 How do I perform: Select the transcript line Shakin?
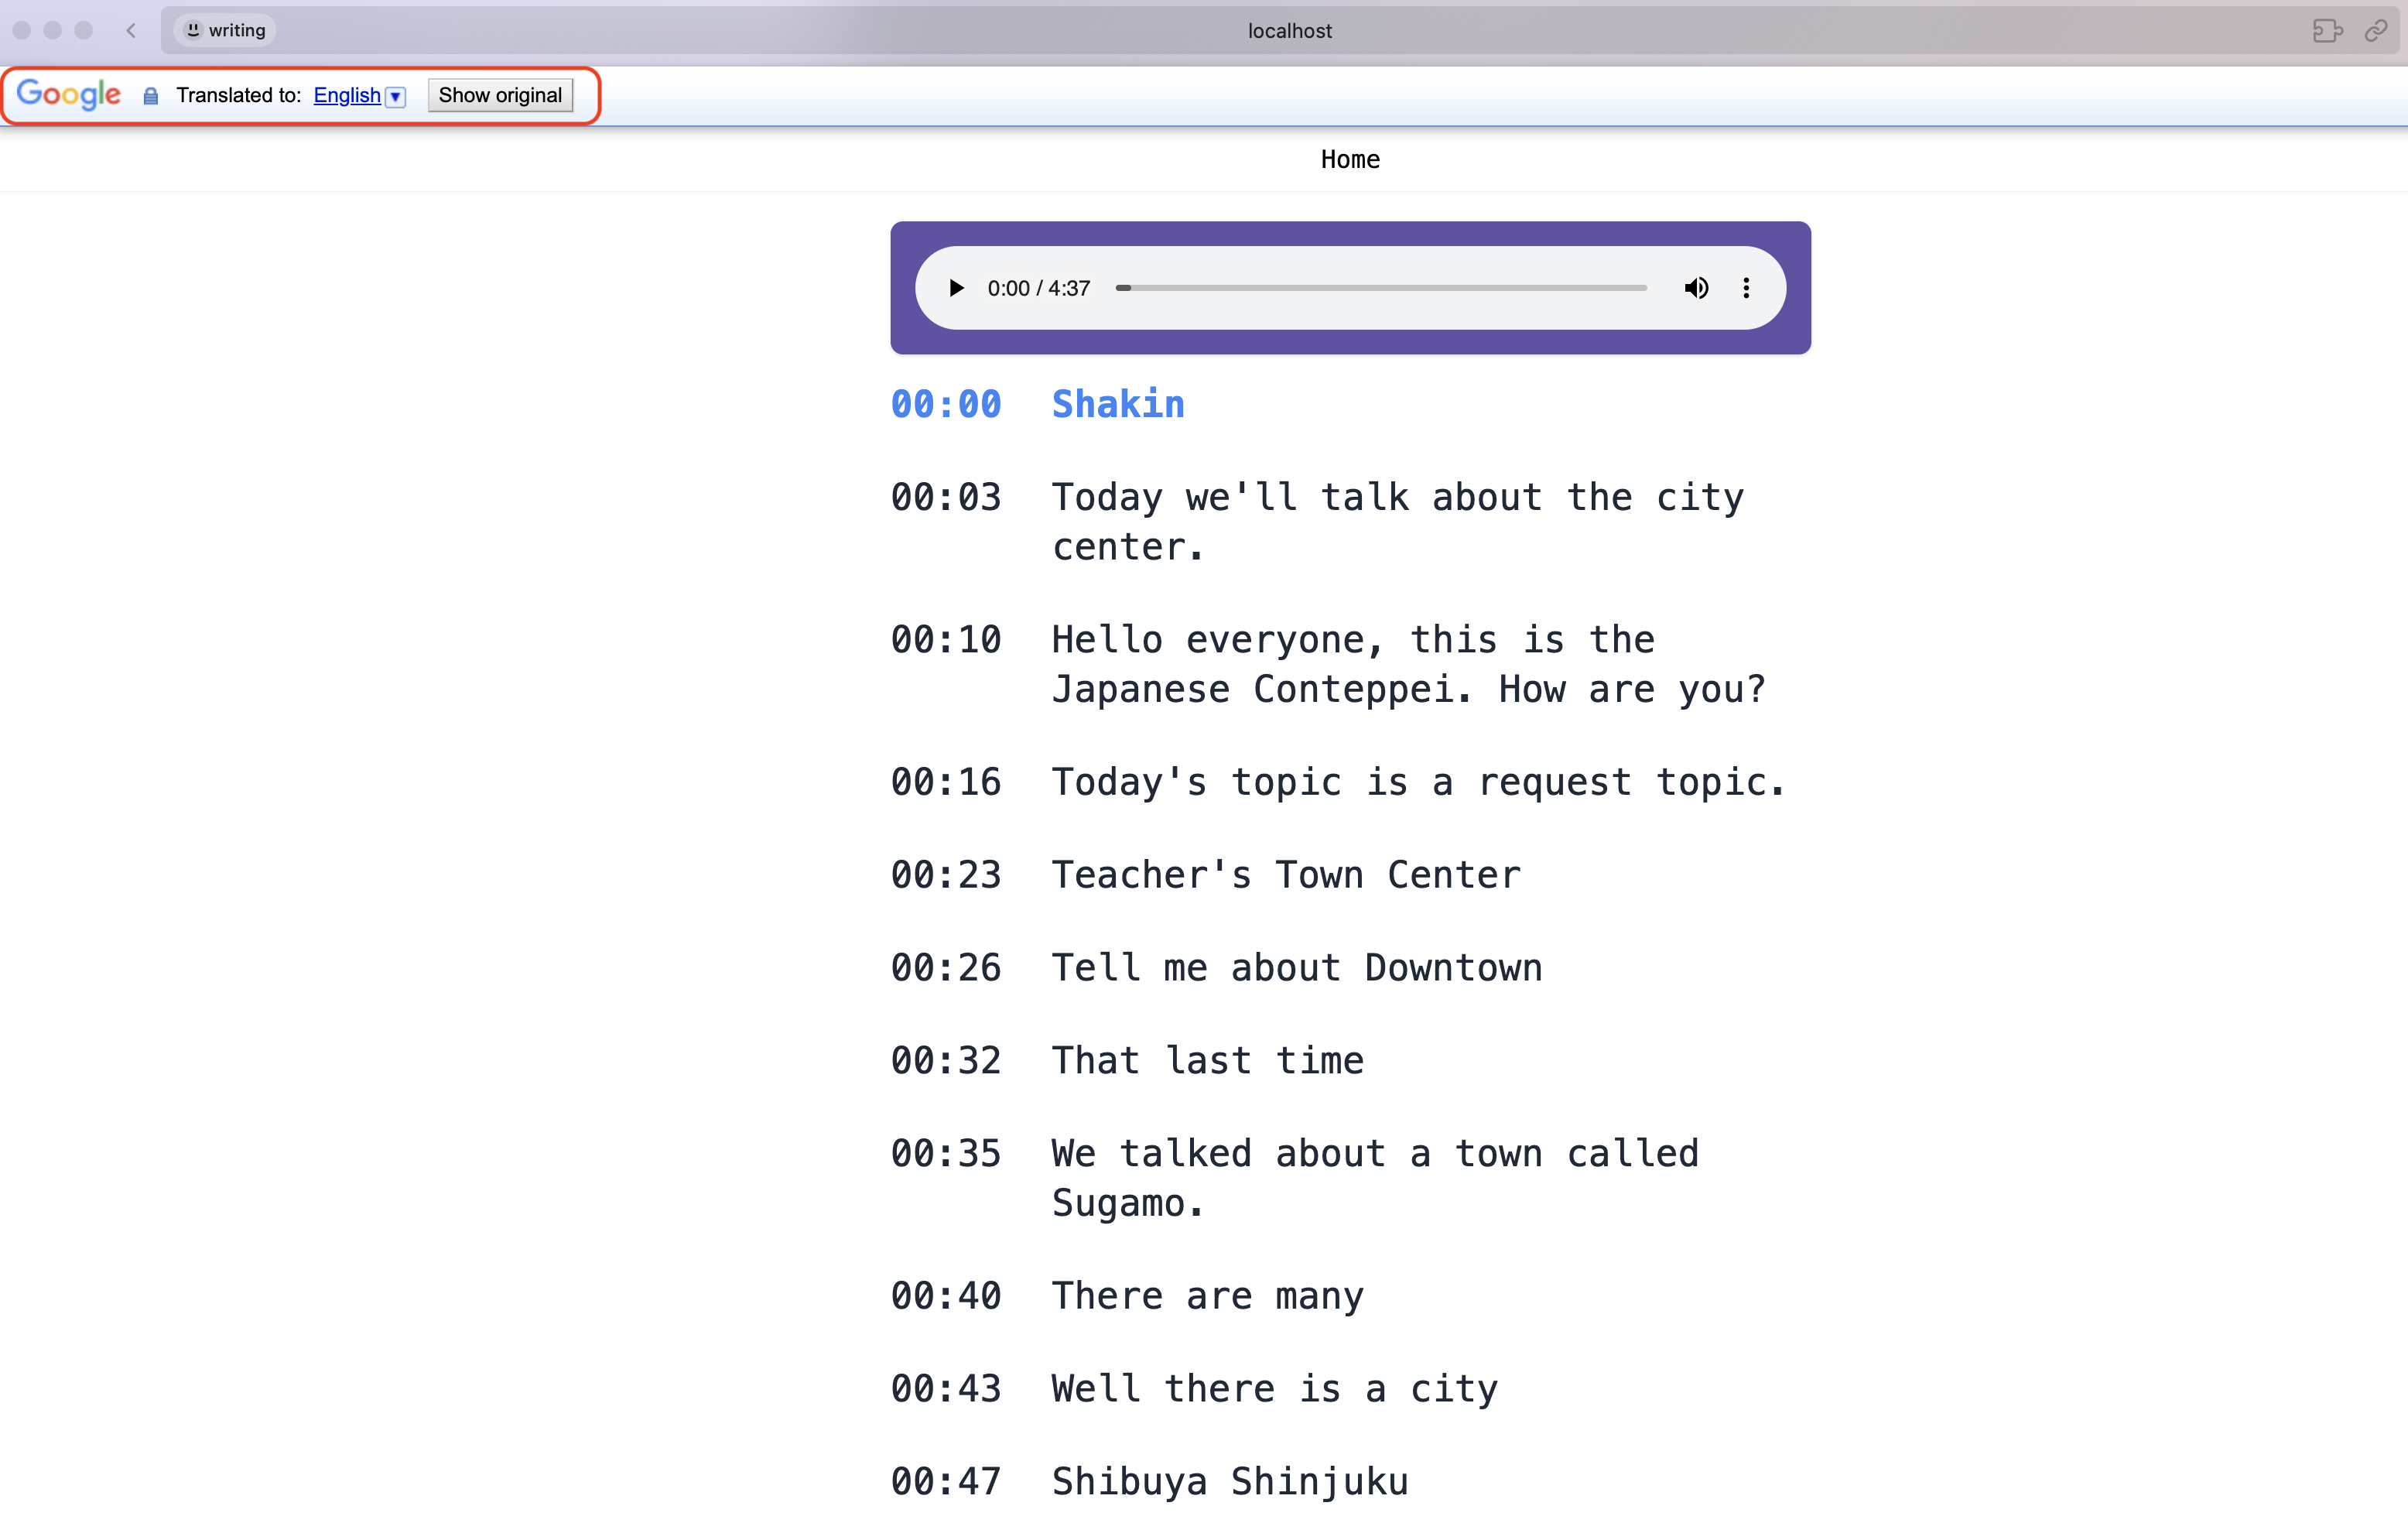[1118, 404]
